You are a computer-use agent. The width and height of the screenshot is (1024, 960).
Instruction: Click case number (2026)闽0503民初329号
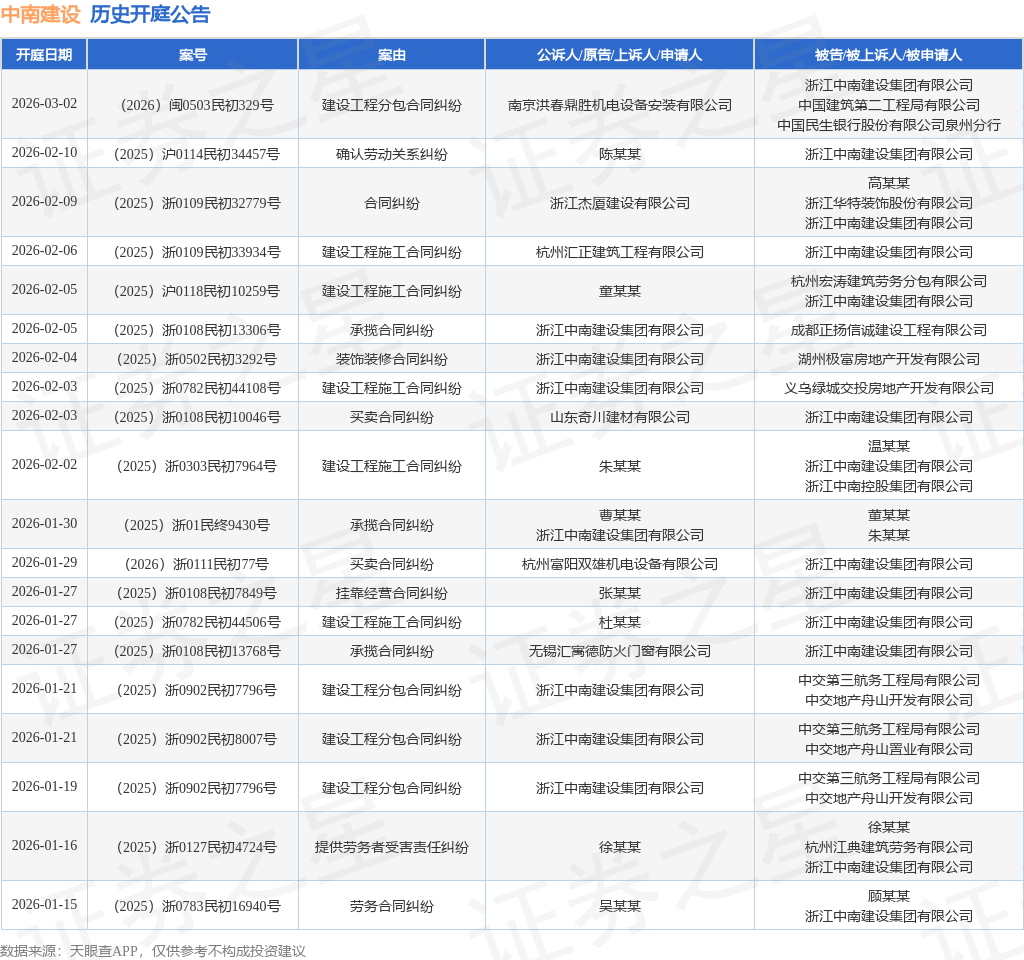[x=197, y=105]
